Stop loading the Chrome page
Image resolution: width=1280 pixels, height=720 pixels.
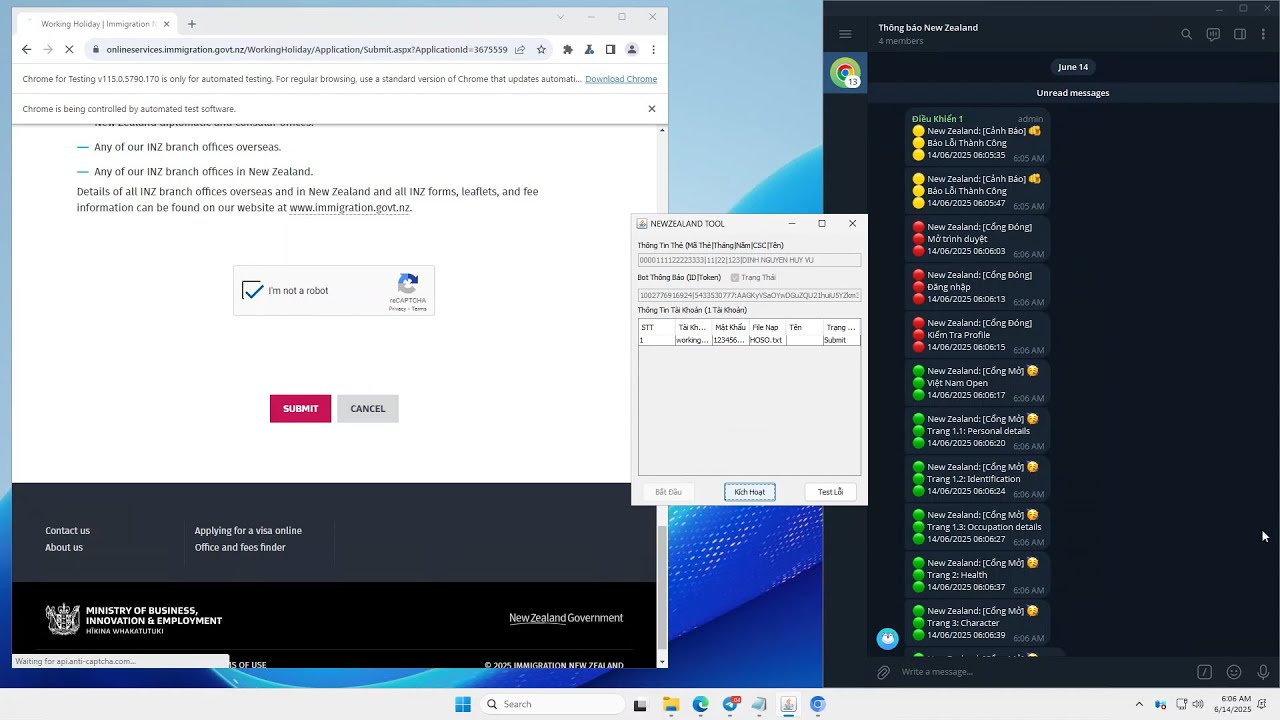68,49
